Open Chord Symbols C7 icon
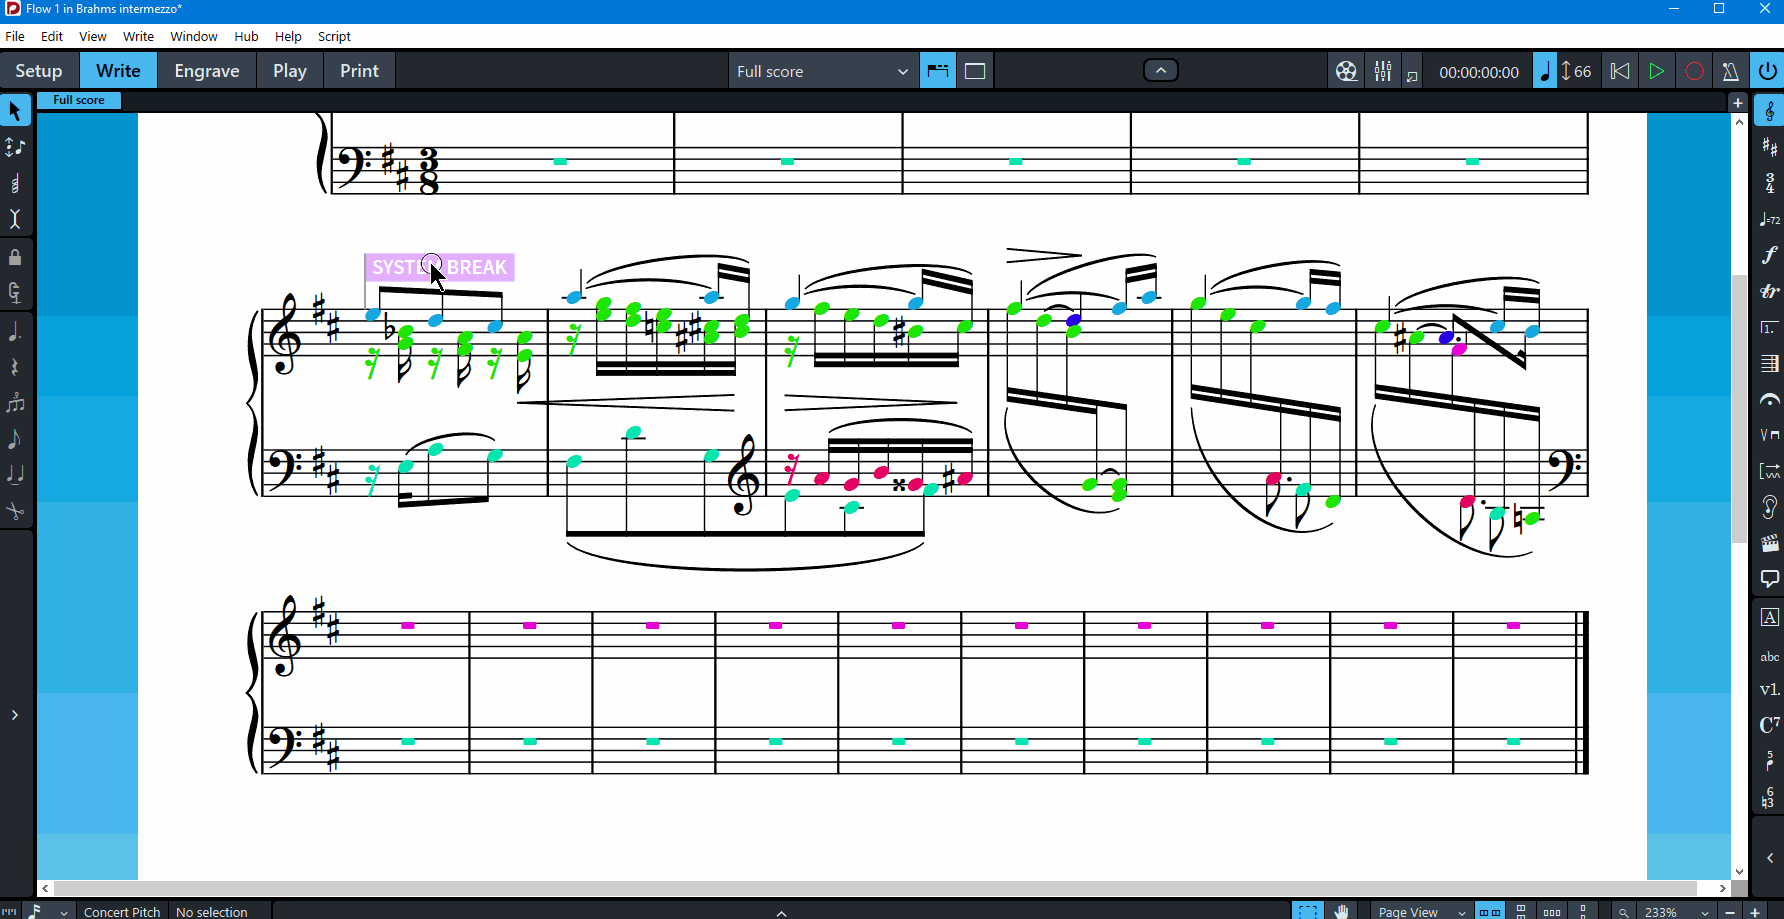 point(1769,725)
